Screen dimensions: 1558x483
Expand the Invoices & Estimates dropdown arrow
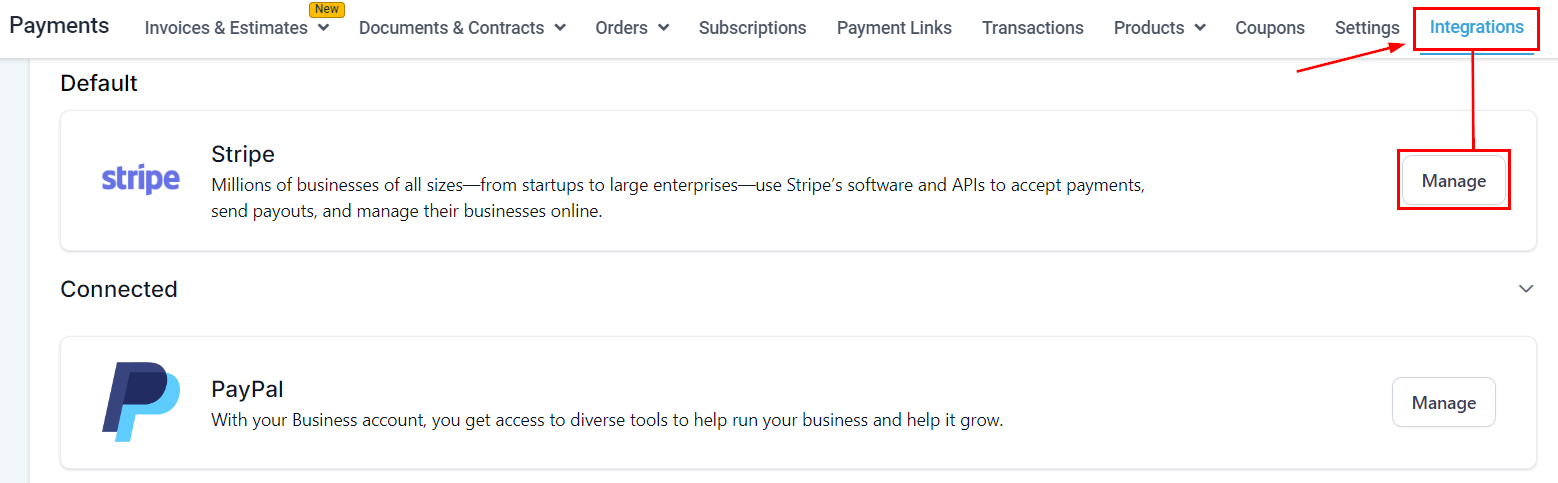(x=323, y=28)
